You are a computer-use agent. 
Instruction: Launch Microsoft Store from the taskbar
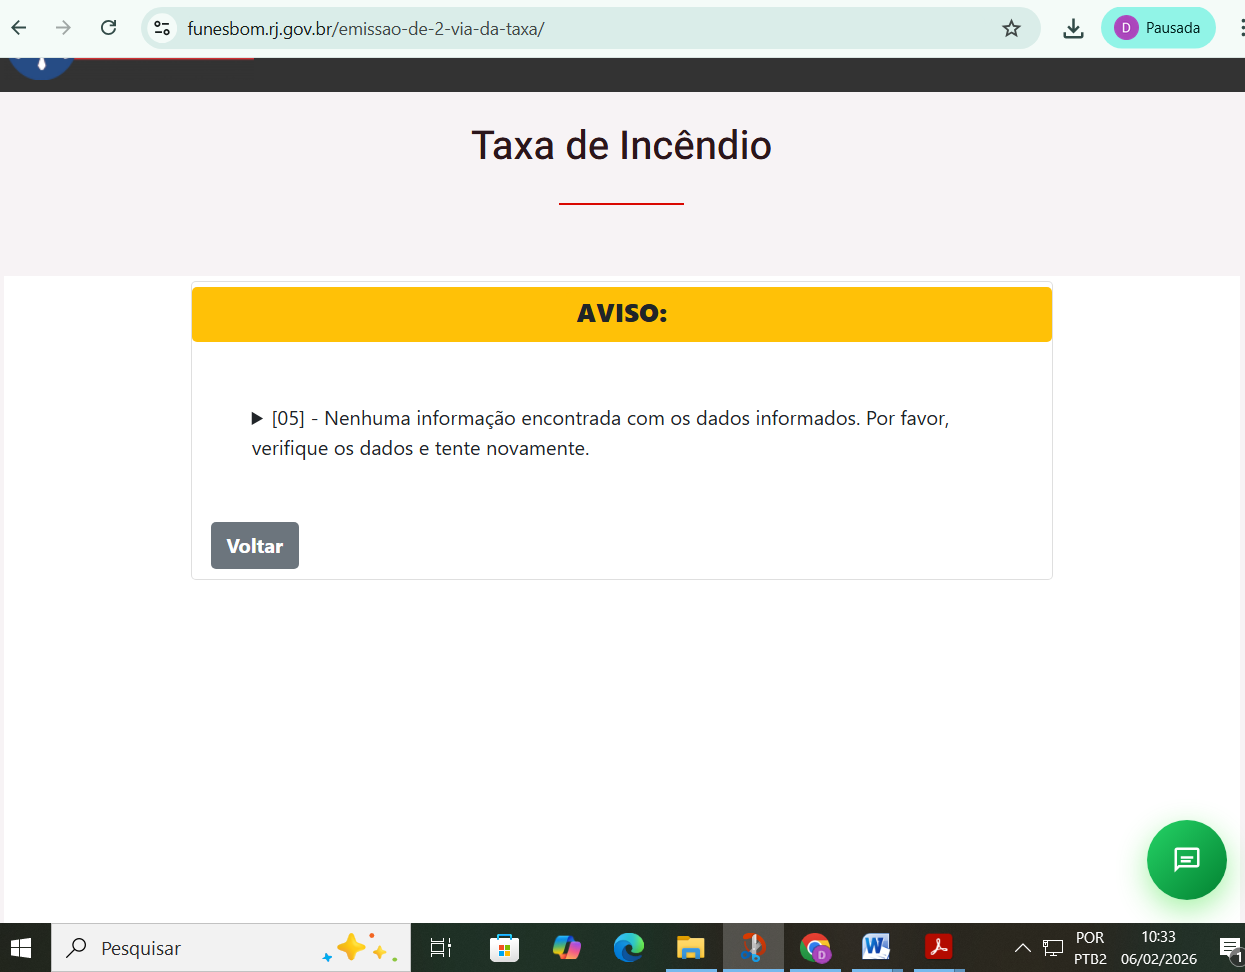[x=504, y=948]
